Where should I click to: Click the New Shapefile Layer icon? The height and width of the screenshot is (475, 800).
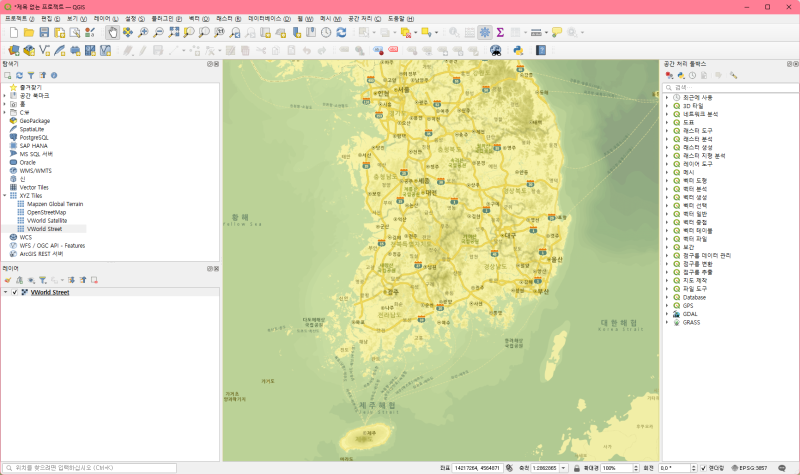tap(44, 50)
